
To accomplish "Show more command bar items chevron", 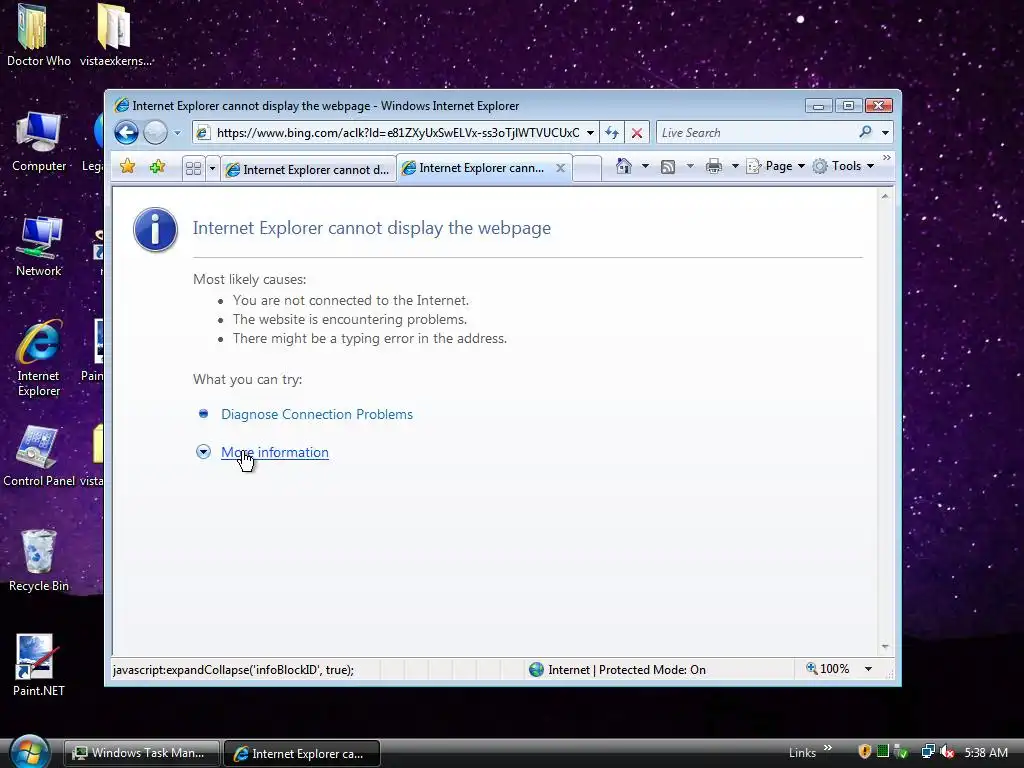I will click(x=886, y=158).
